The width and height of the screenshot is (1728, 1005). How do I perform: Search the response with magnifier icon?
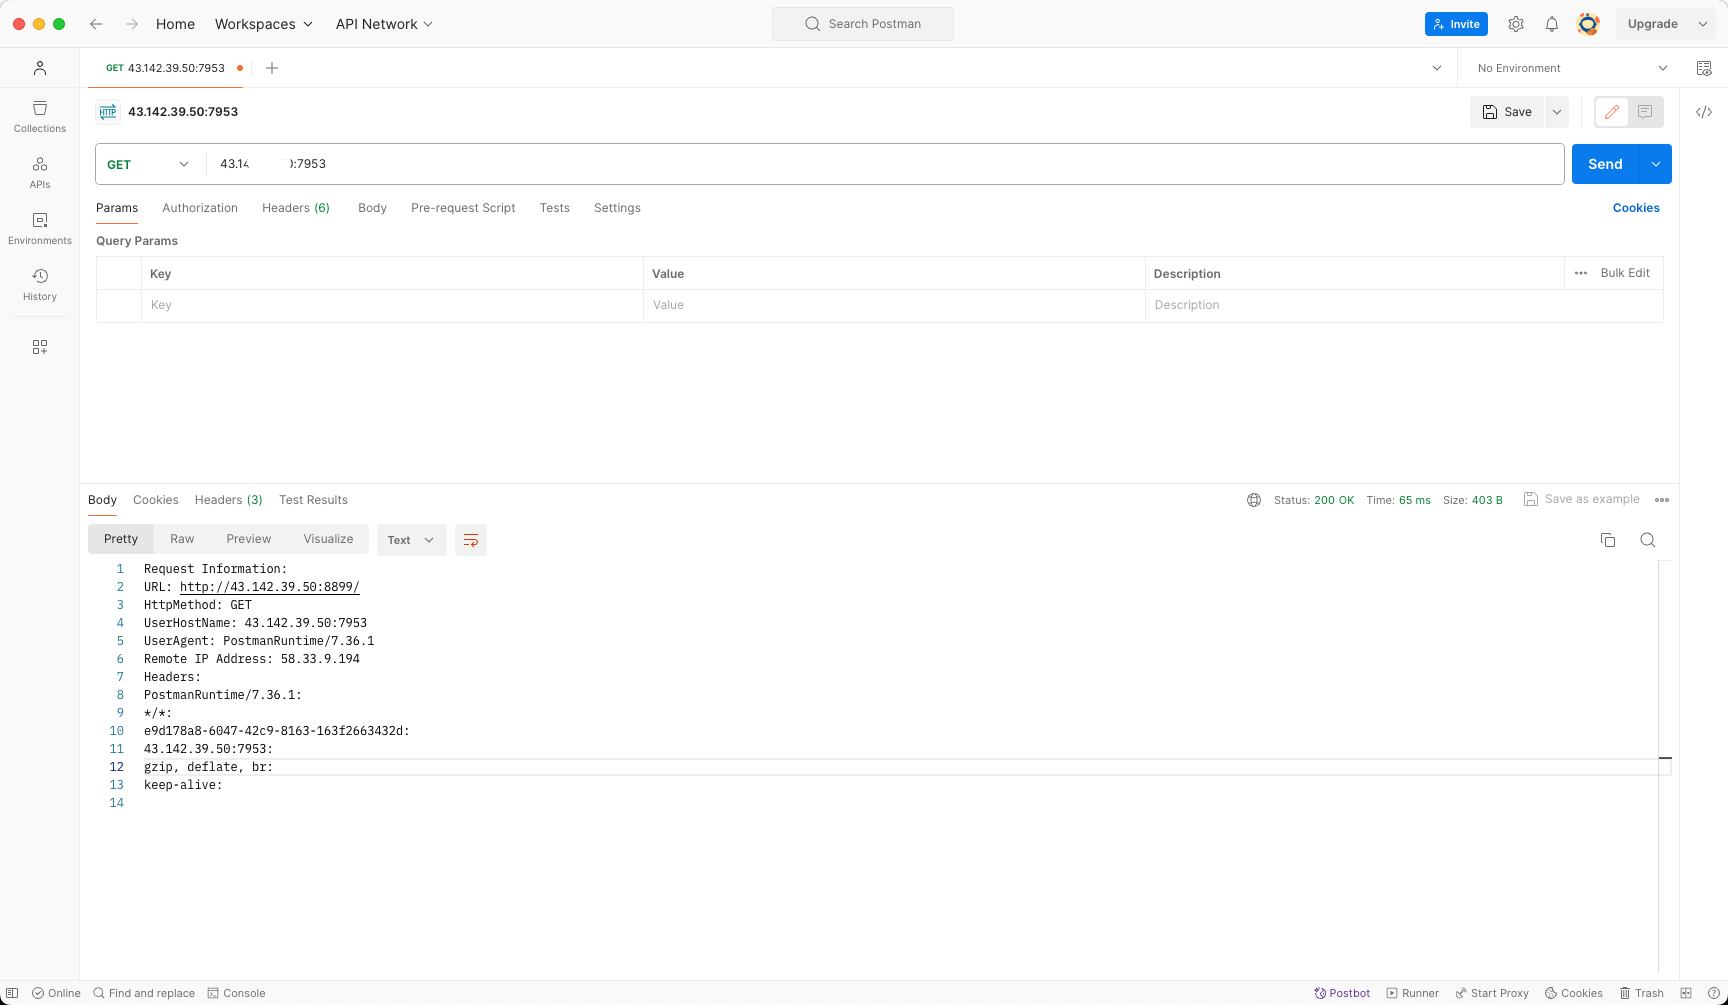coord(1648,540)
